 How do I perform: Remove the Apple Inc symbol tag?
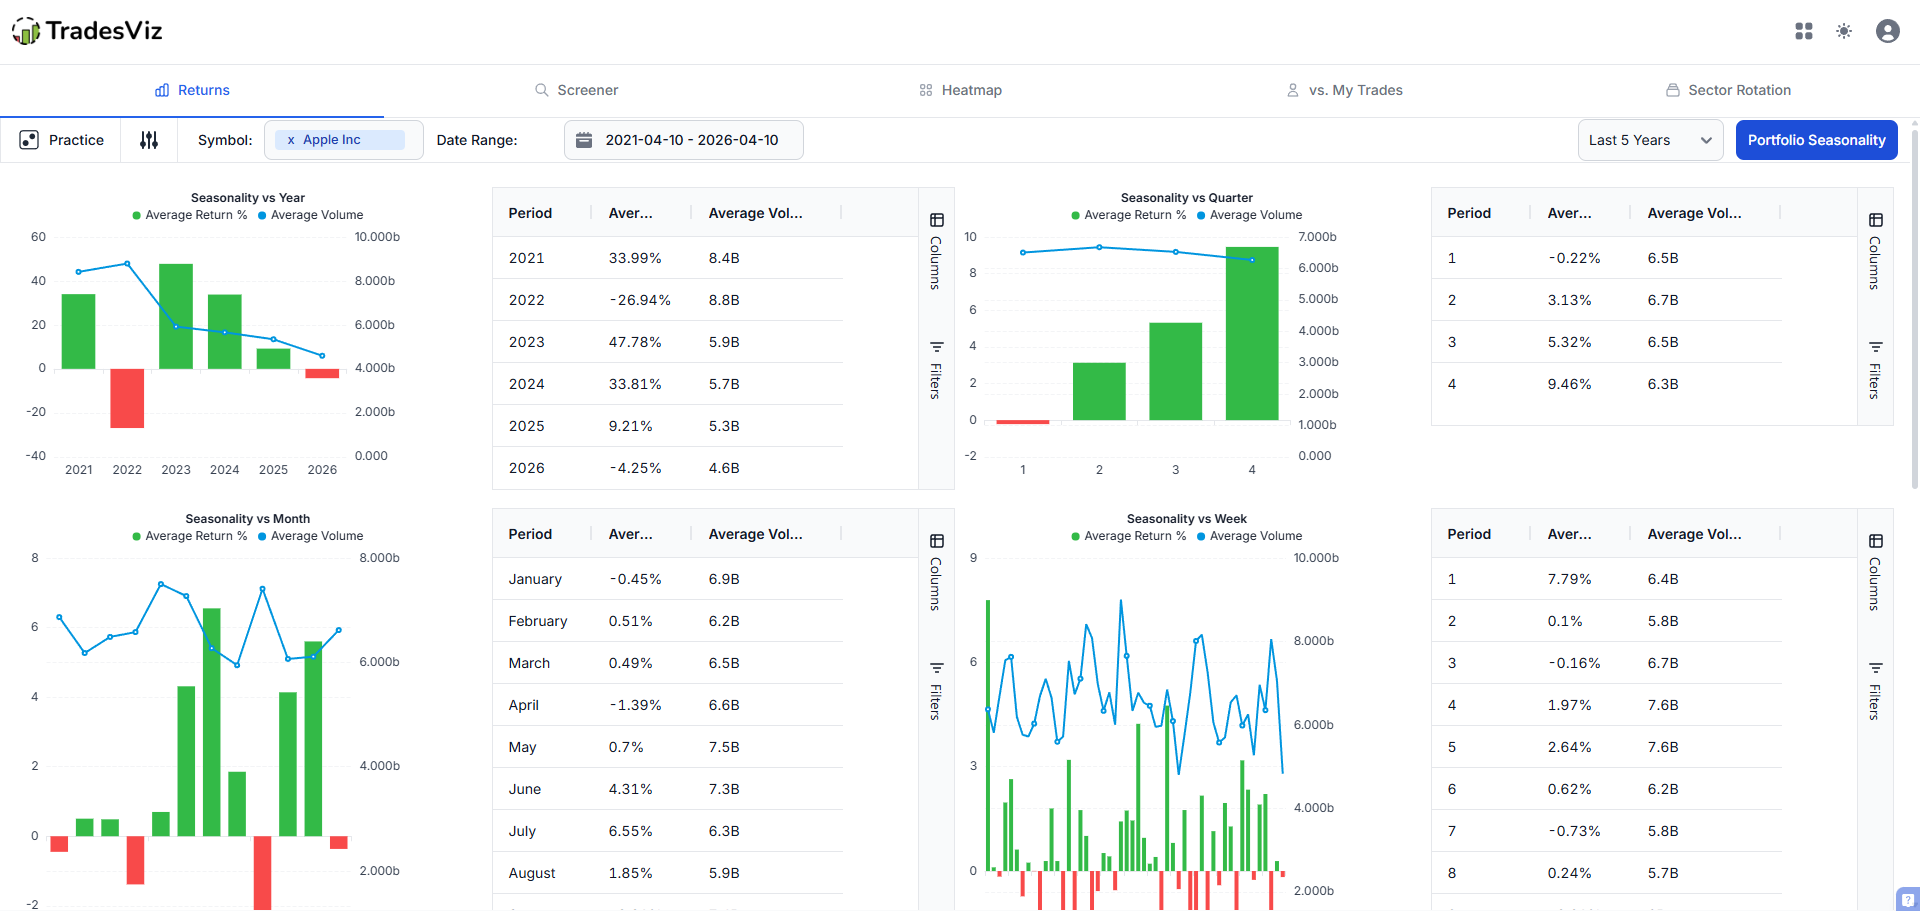coord(291,140)
